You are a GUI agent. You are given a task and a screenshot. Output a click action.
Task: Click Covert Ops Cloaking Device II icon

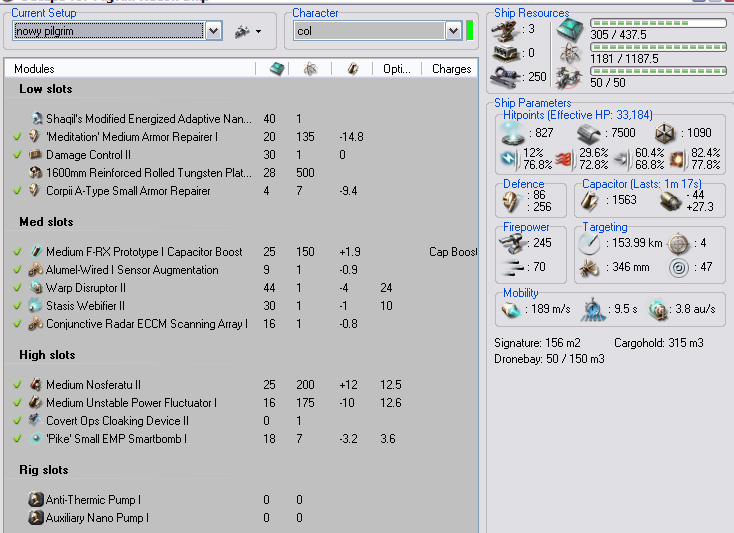pyautogui.click(x=36, y=420)
